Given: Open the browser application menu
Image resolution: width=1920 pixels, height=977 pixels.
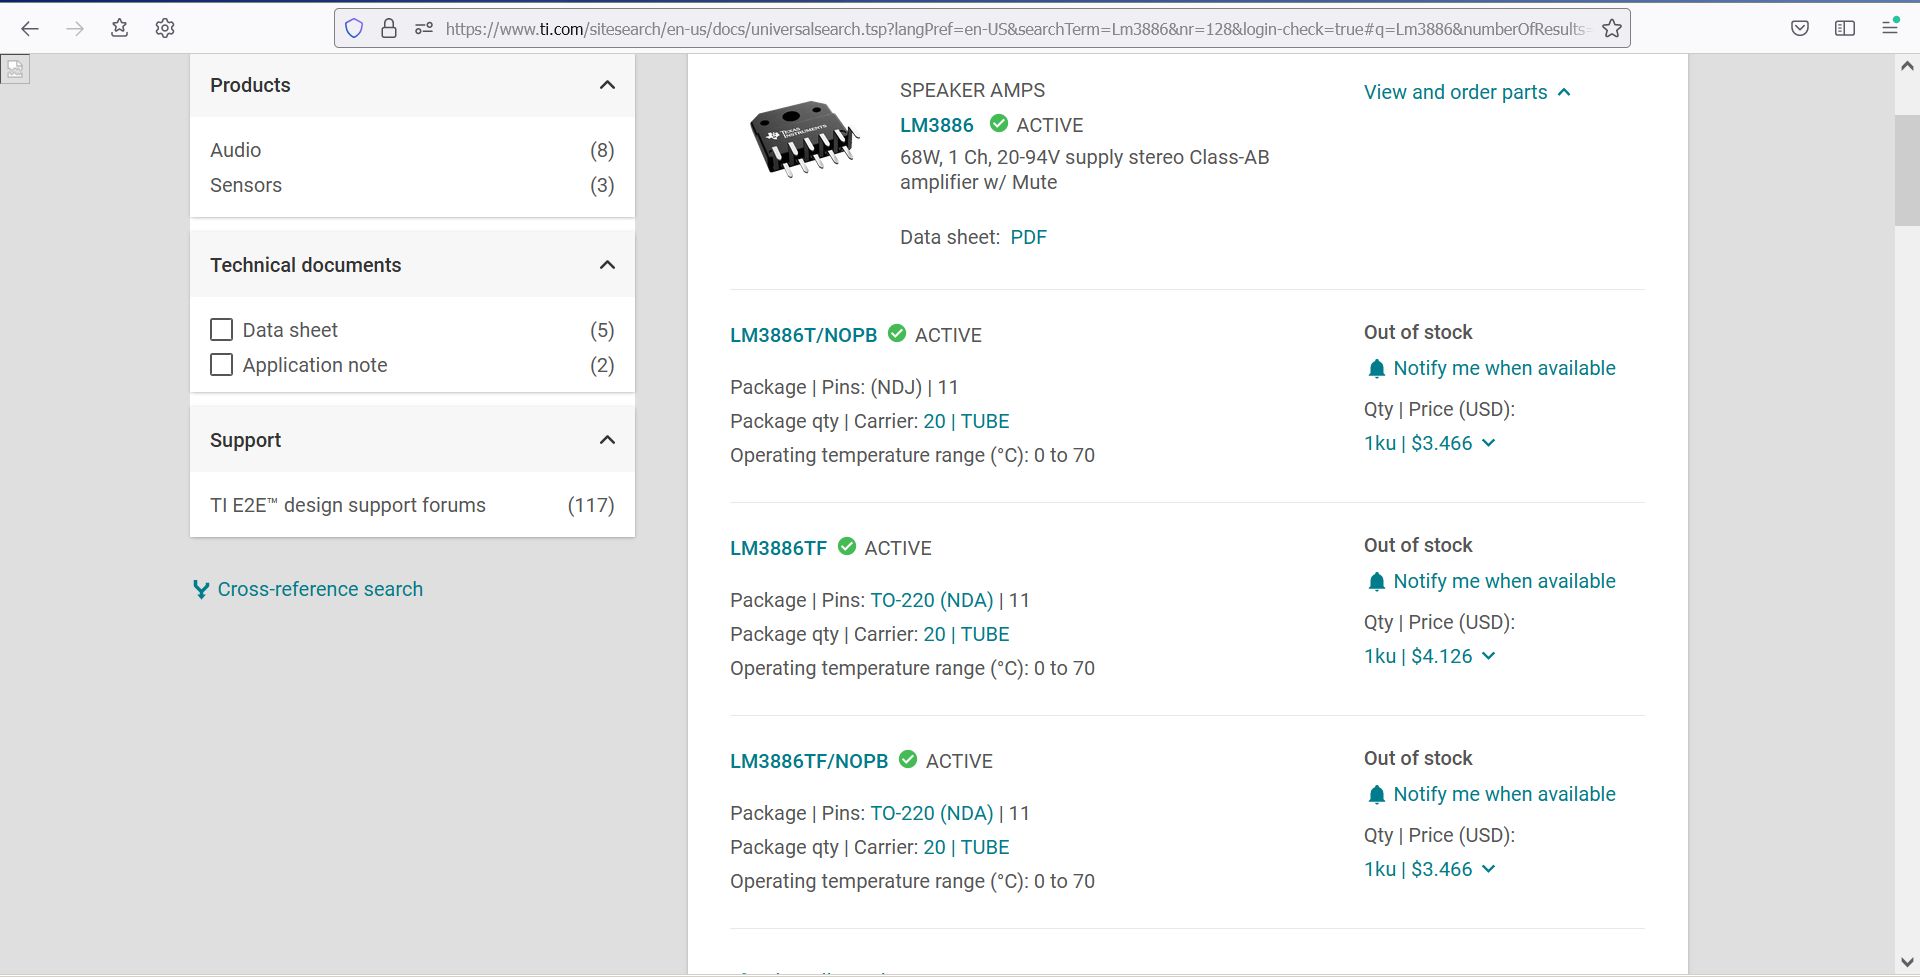Looking at the screenshot, I should [x=1890, y=27].
